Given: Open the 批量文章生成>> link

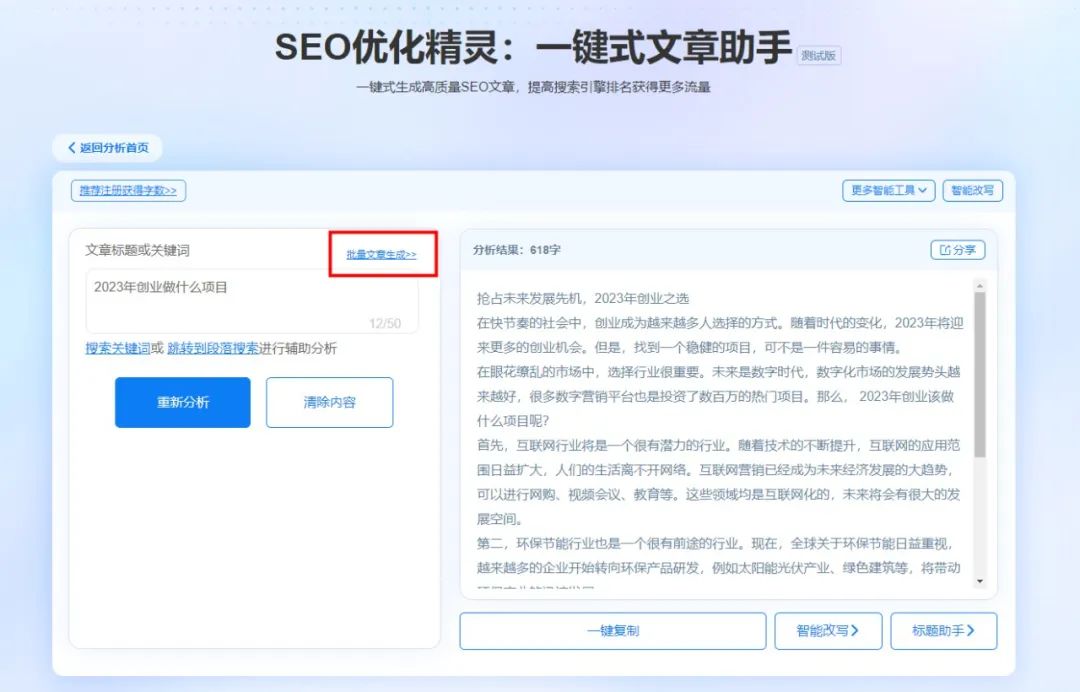Looking at the screenshot, I should [380, 253].
